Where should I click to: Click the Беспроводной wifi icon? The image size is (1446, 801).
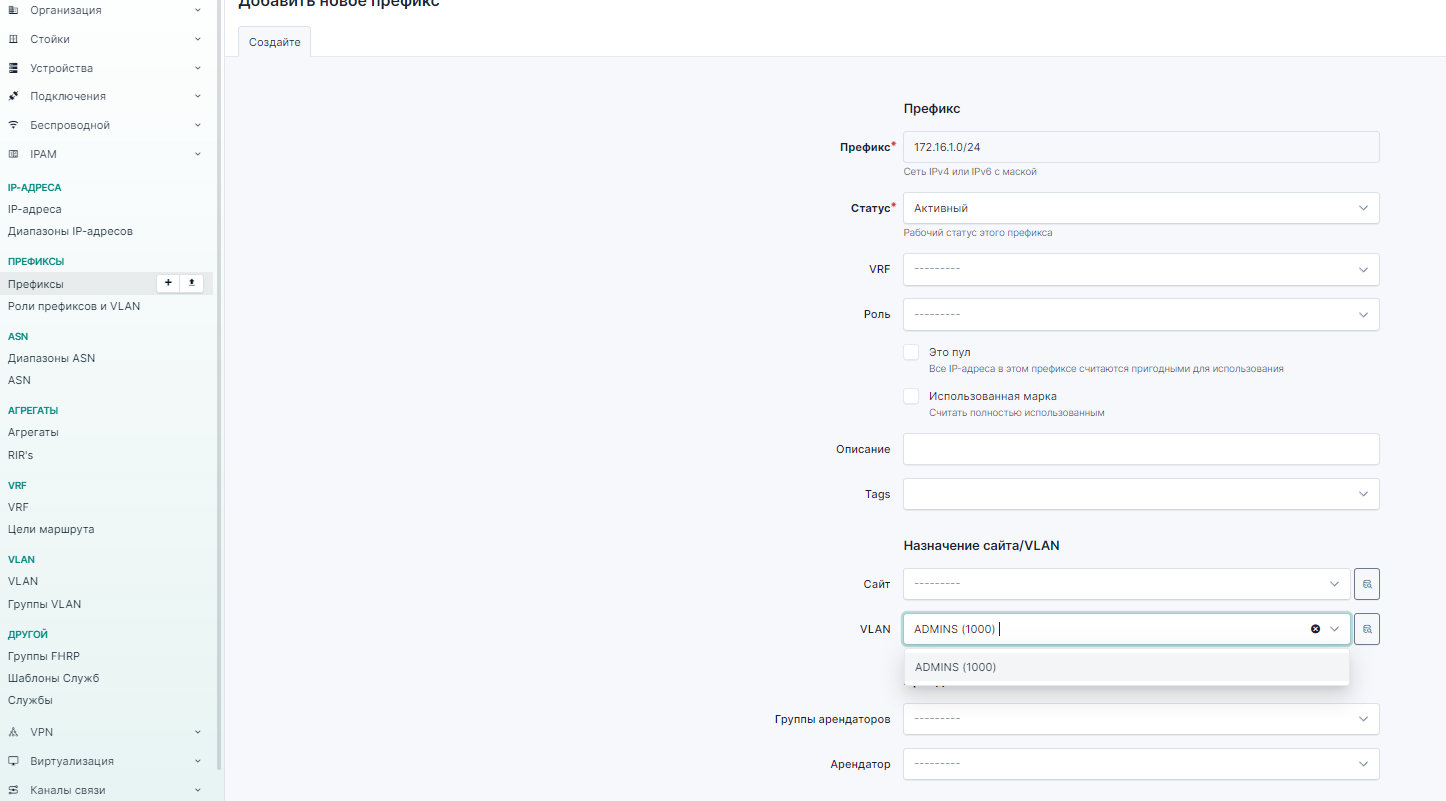coord(13,125)
